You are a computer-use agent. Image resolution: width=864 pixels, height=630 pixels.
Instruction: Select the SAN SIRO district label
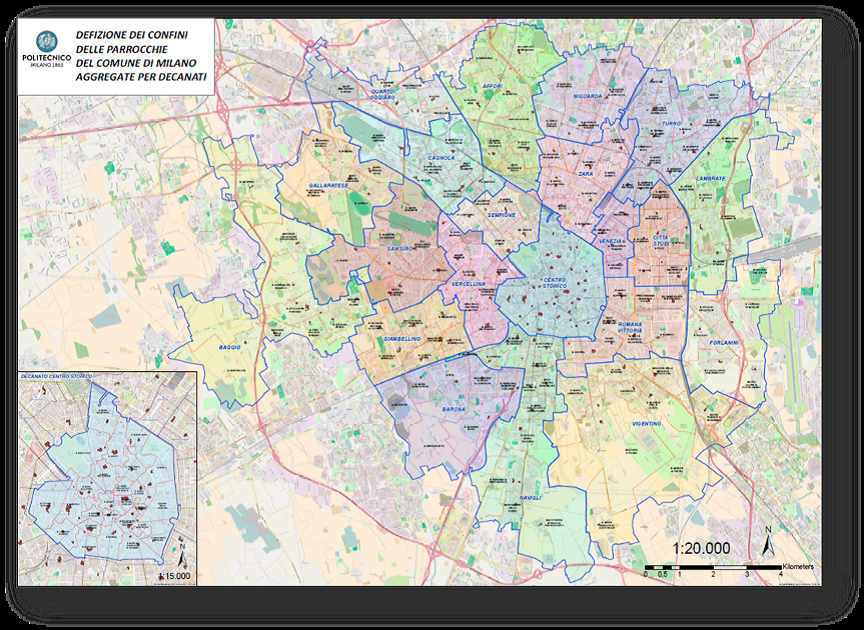click(399, 249)
